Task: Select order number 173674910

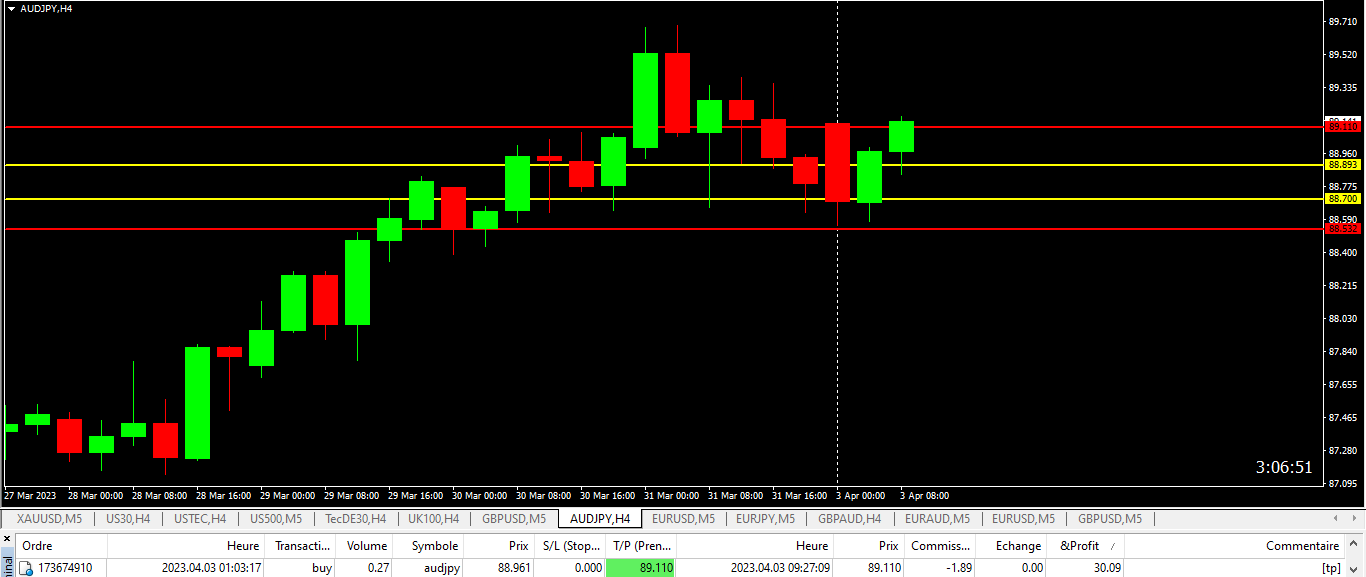Action: pos(66,568)
